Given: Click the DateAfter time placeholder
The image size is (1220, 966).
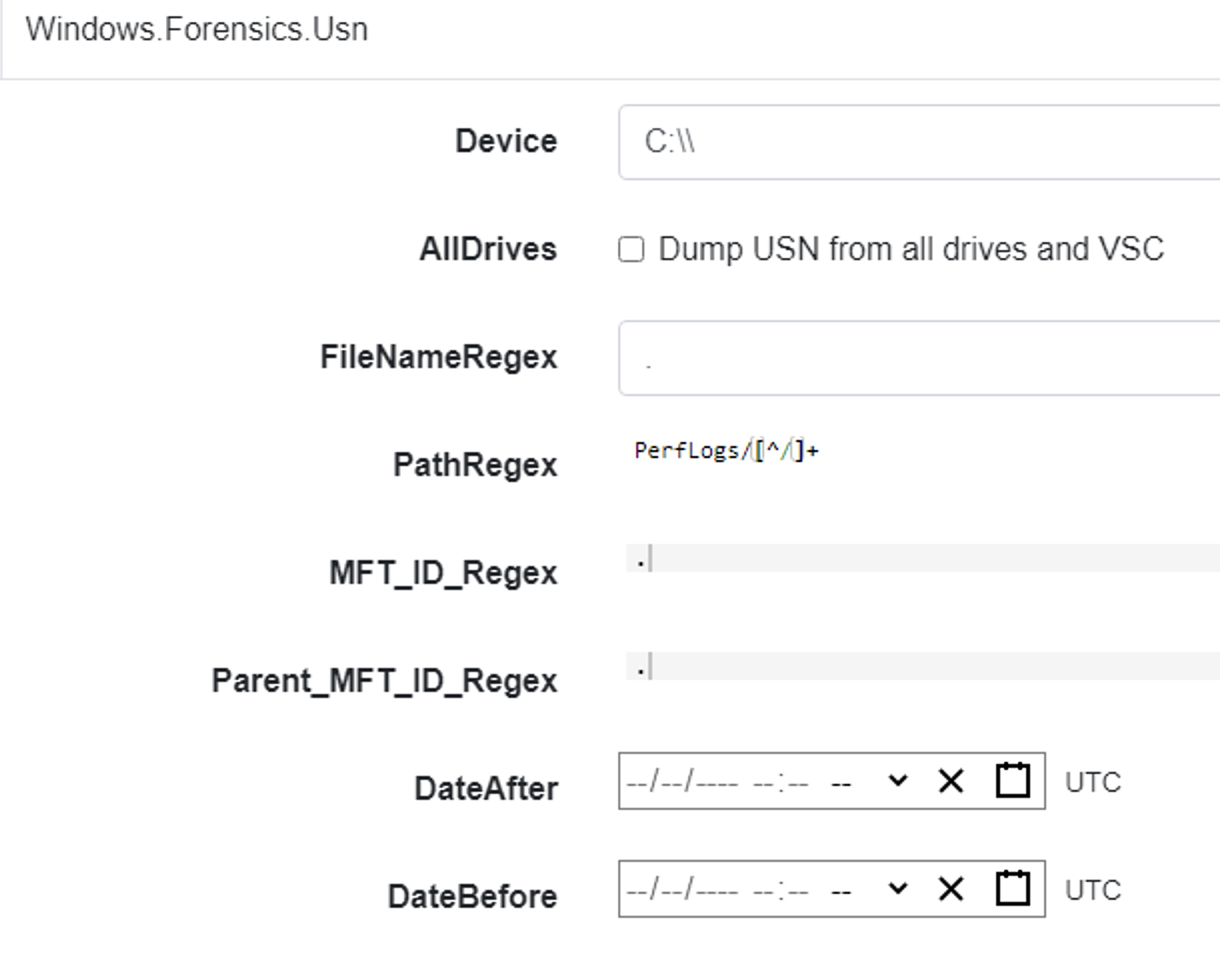Looking at the screenshot, I should (780, 782).
